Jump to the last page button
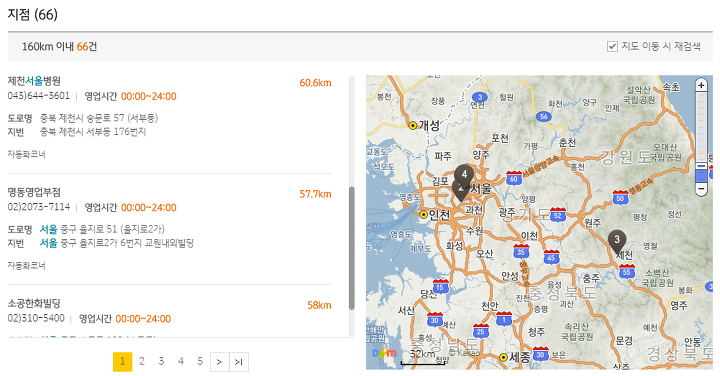720x376 pixels. coord(239,362)
